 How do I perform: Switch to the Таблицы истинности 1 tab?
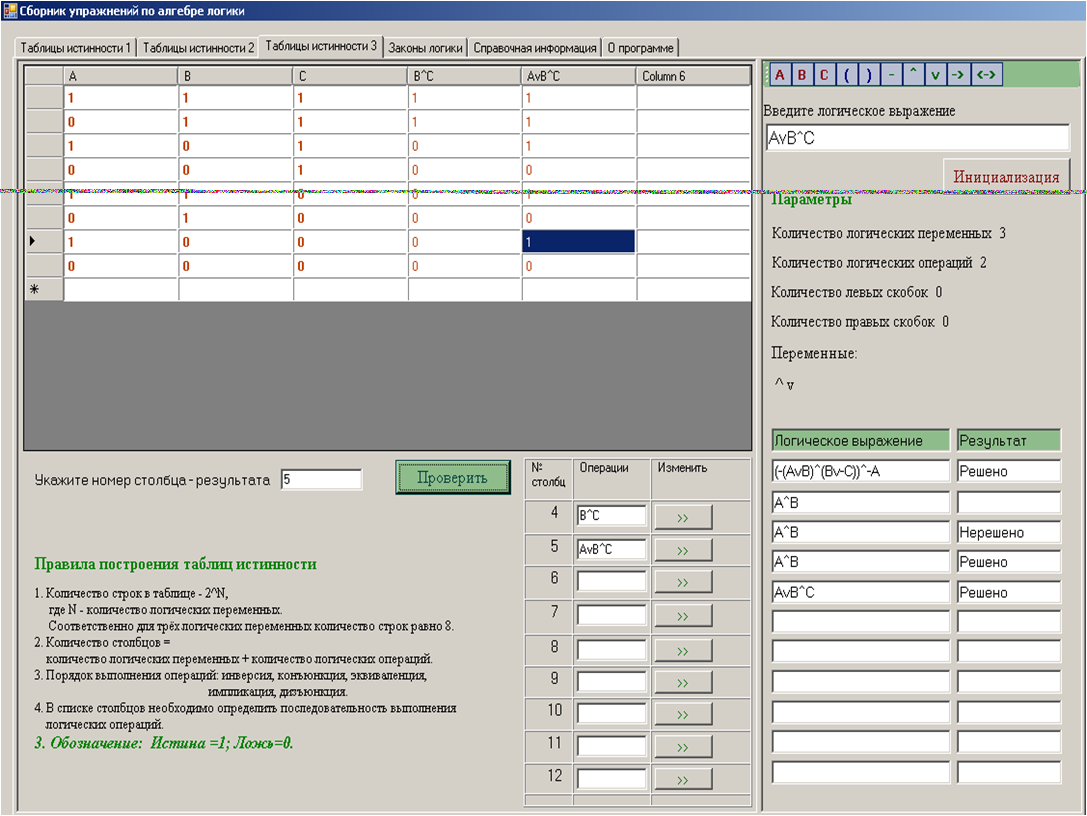coord(76,48)
